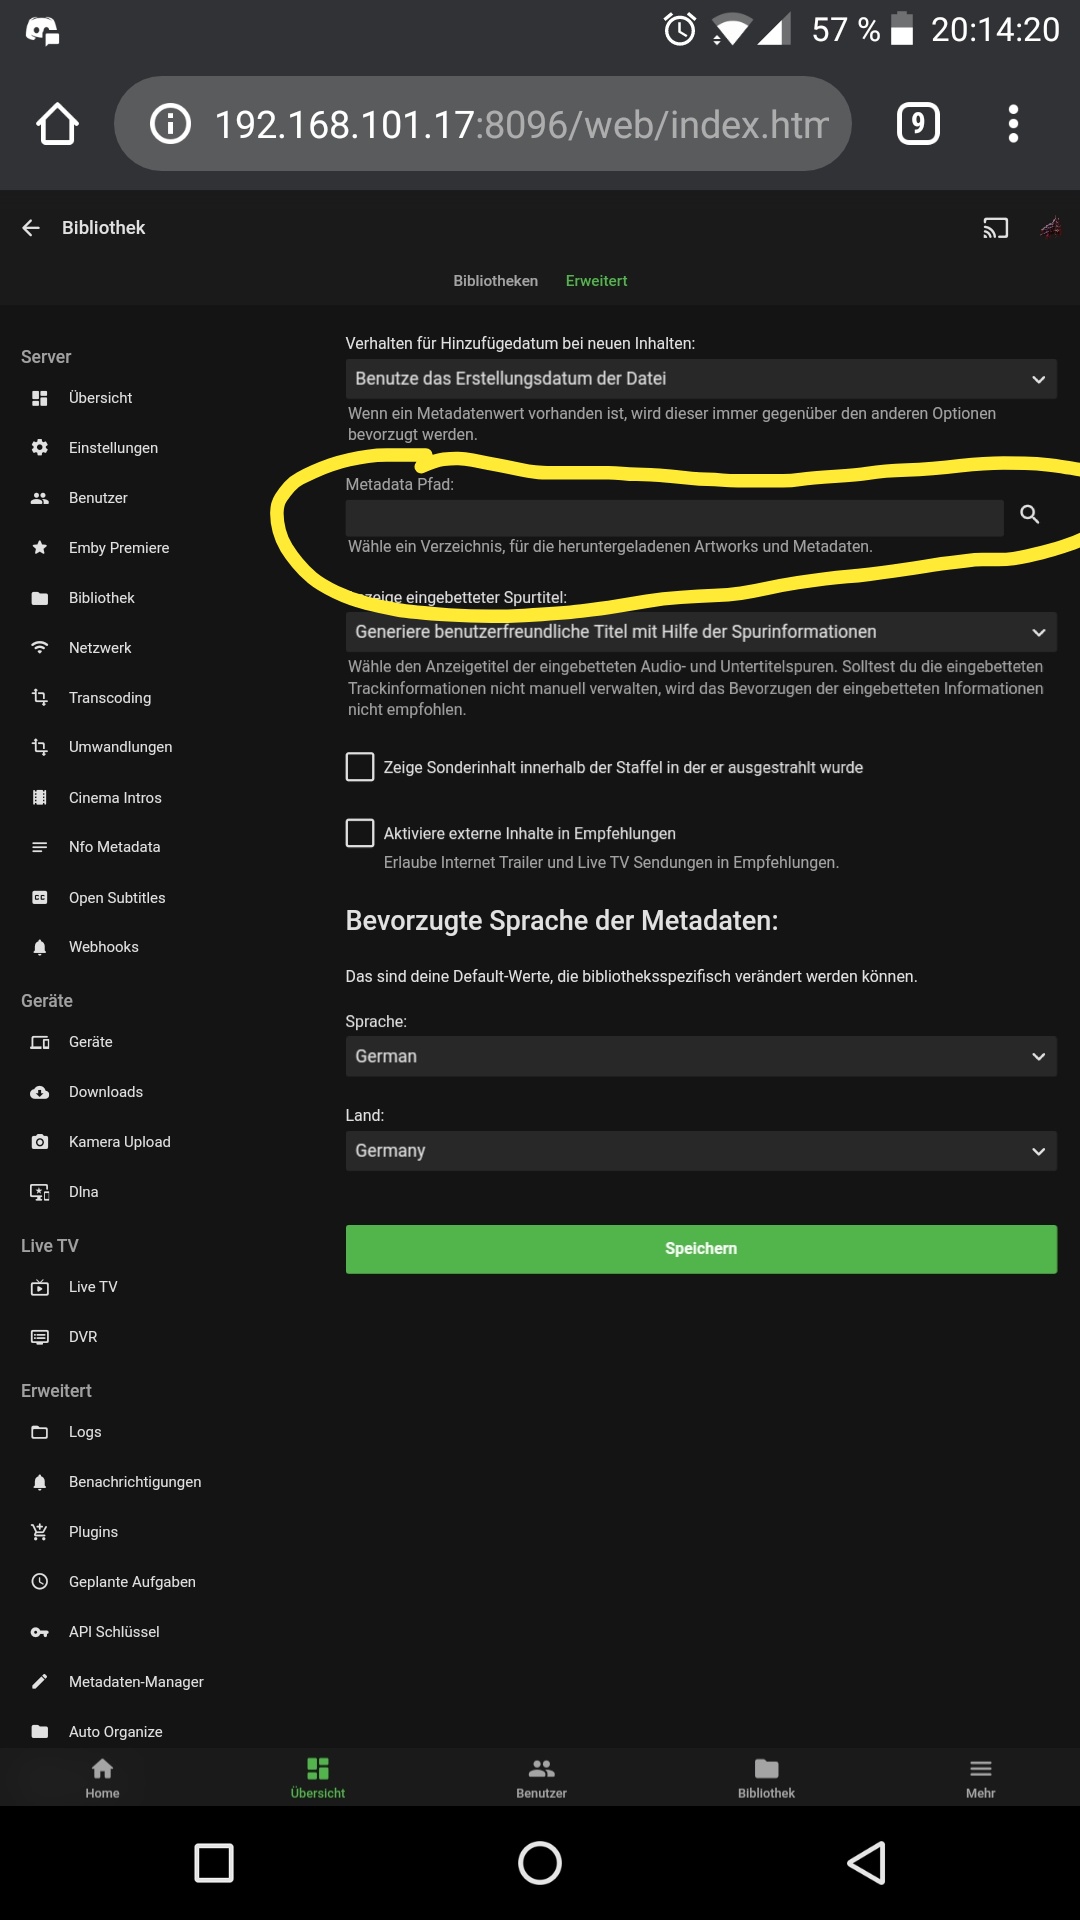This screenshot has width=1080, height=1920.
Task: Tap the Mehr icon in bottom bar
Action: [x=981, y=1777]
